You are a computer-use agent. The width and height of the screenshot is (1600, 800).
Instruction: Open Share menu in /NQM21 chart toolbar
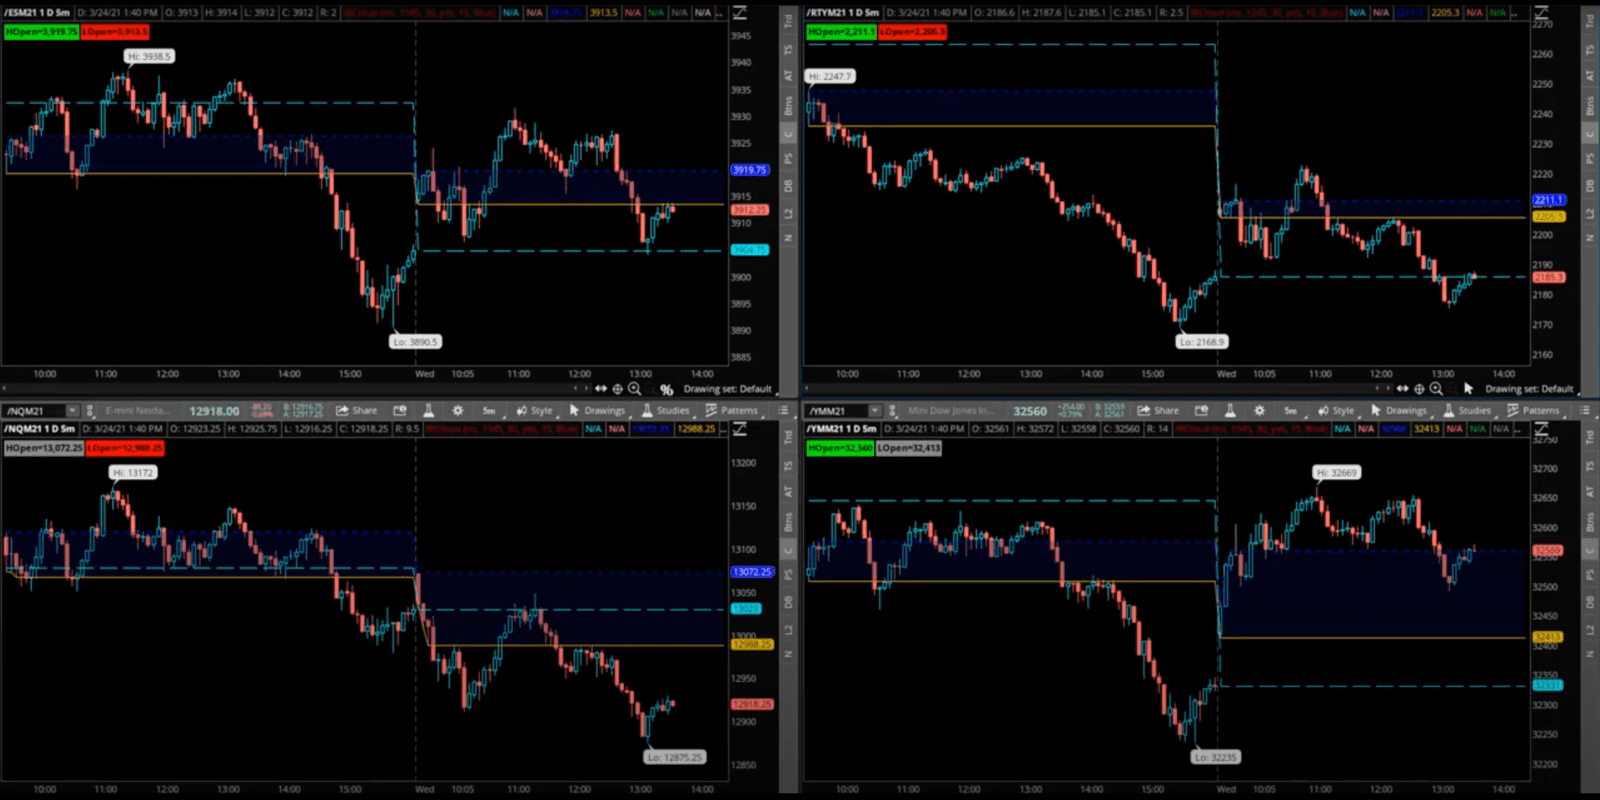pos(356,410)
